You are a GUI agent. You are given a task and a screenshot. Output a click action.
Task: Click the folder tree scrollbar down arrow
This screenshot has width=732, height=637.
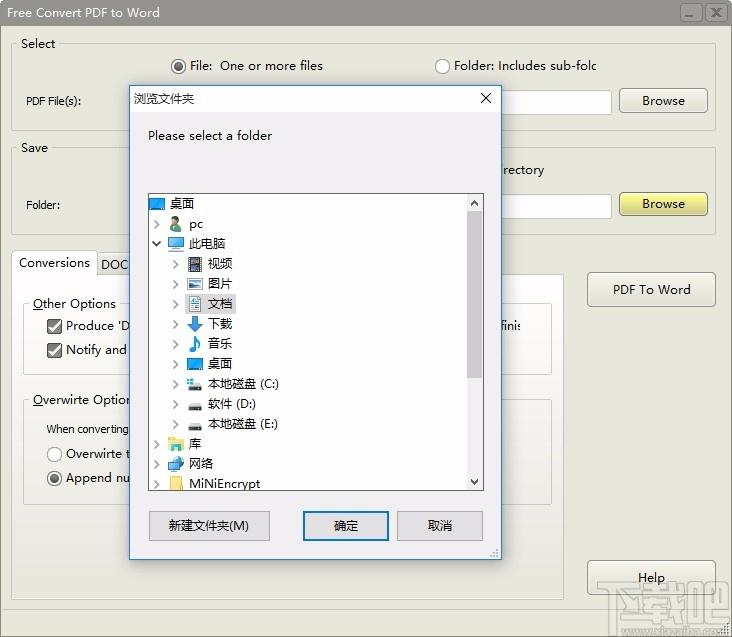(x=474, y=482)
